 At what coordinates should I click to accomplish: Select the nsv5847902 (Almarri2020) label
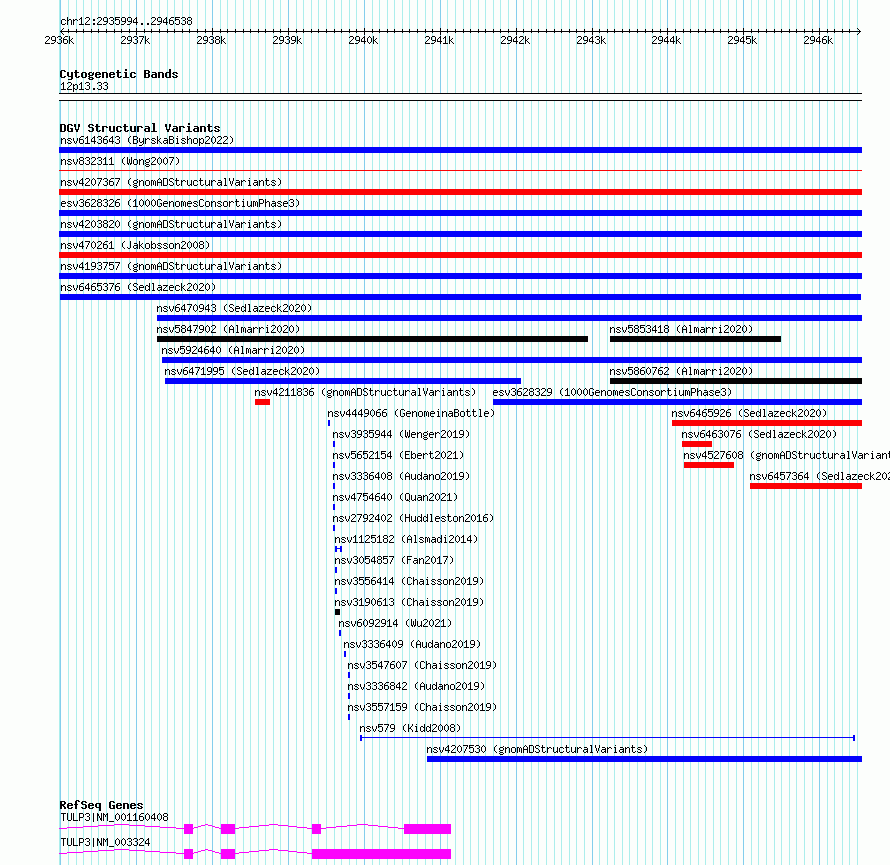point(228,329)
